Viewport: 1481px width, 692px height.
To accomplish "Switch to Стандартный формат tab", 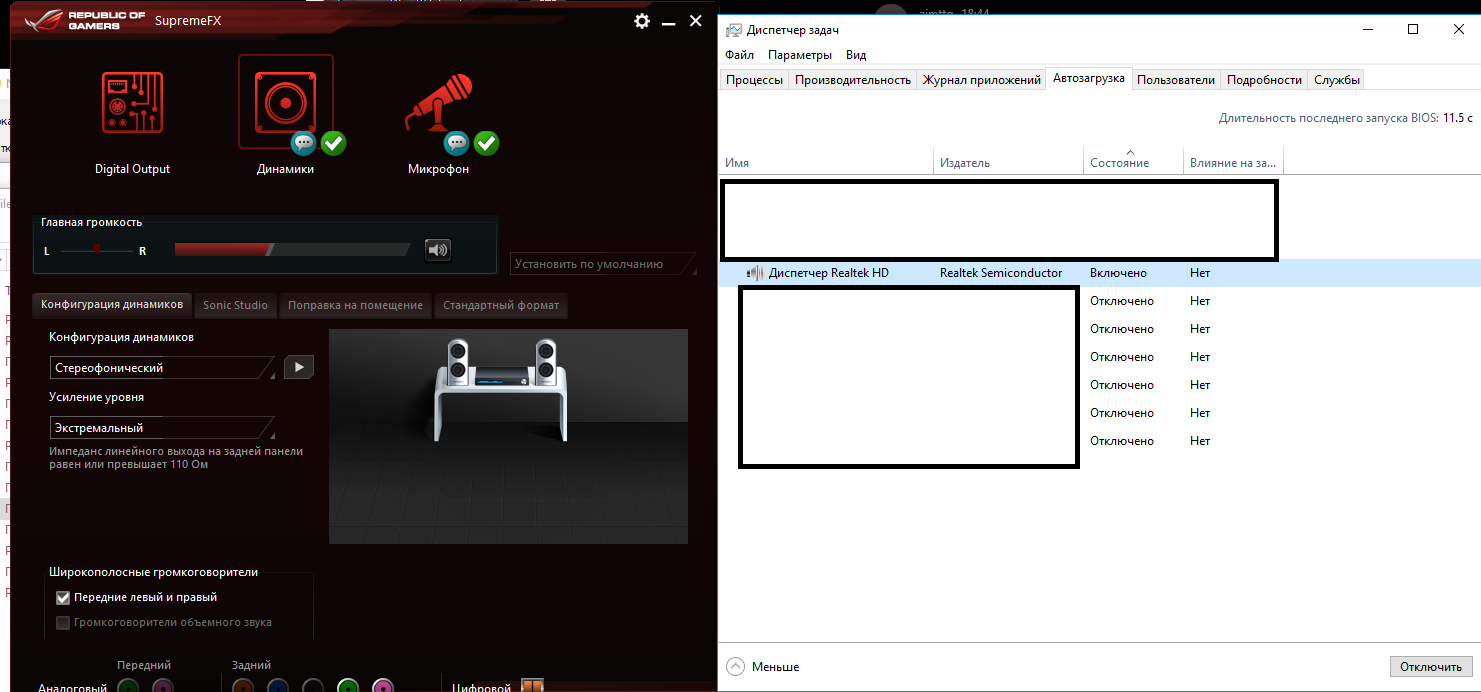I will click(x=501, y=305).
